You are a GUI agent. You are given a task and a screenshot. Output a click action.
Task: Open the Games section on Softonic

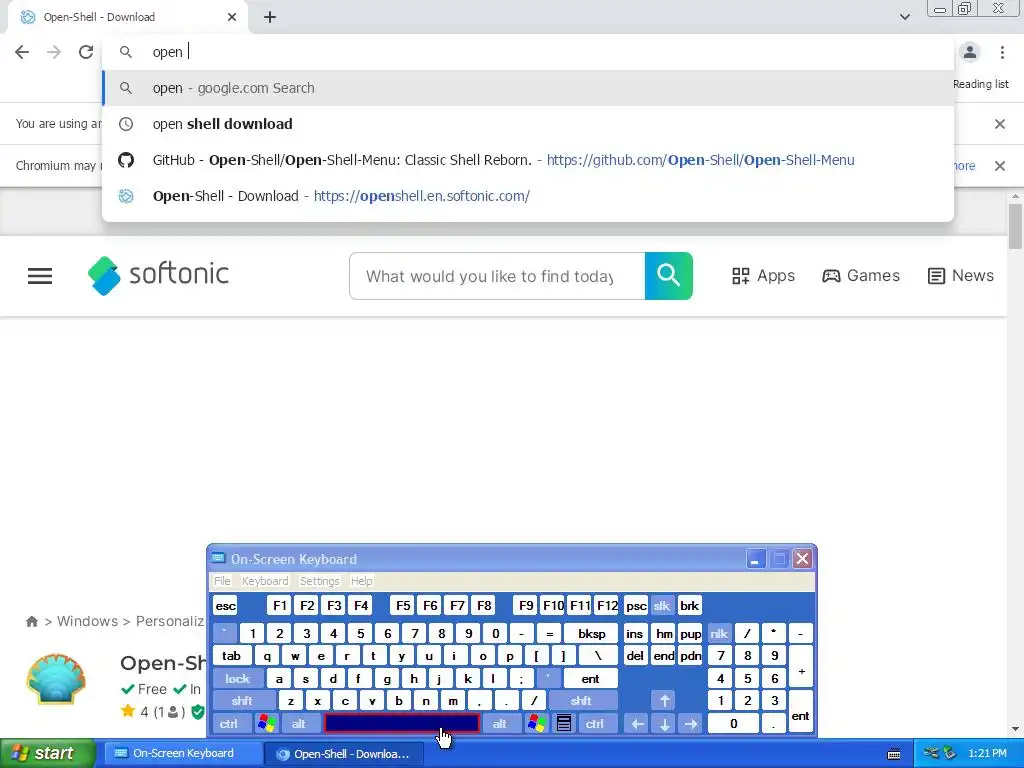tap(861, 276)
